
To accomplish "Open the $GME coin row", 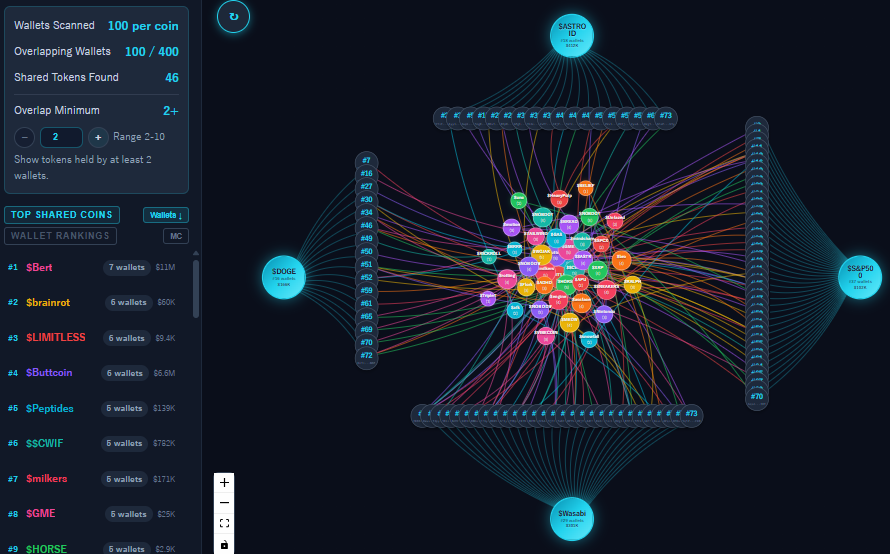I will pos(96,514).
